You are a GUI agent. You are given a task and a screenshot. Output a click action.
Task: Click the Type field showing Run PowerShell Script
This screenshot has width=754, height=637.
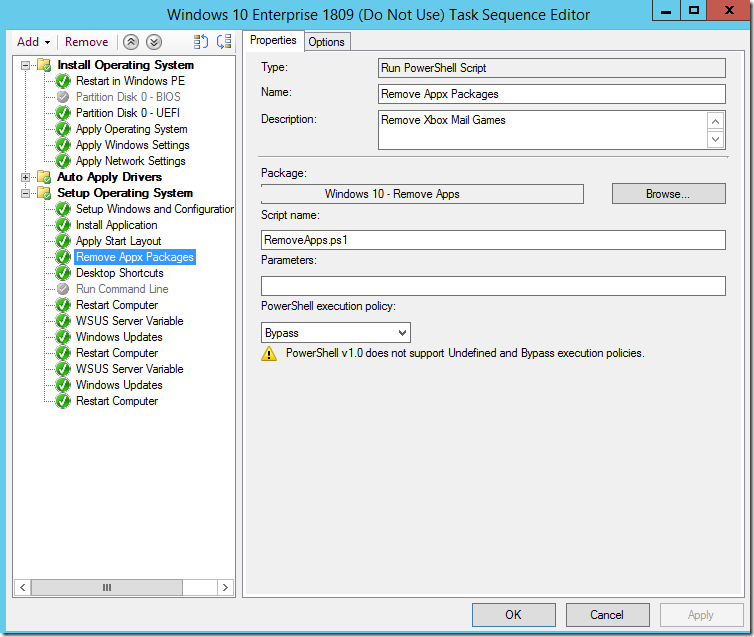552,68
